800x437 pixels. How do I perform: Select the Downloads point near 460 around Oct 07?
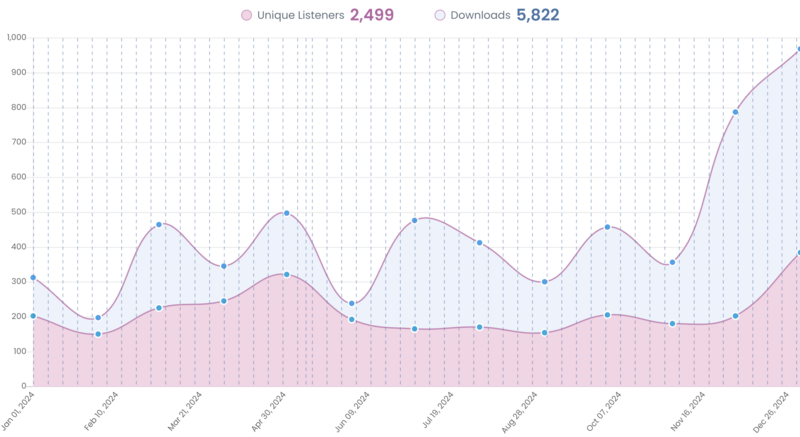(x=607, y=227)
